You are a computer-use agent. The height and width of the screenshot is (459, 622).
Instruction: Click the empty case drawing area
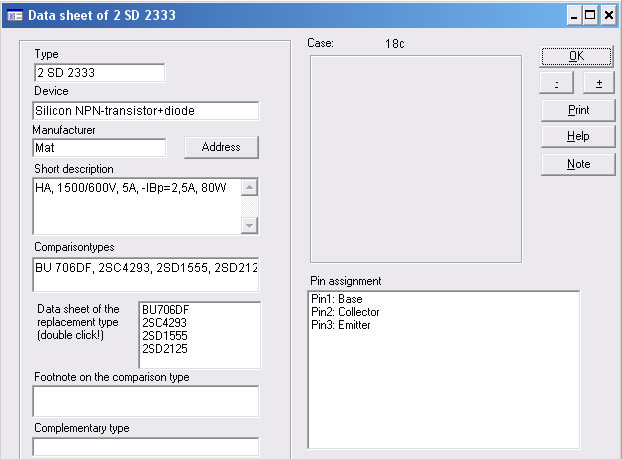(416, 159)
